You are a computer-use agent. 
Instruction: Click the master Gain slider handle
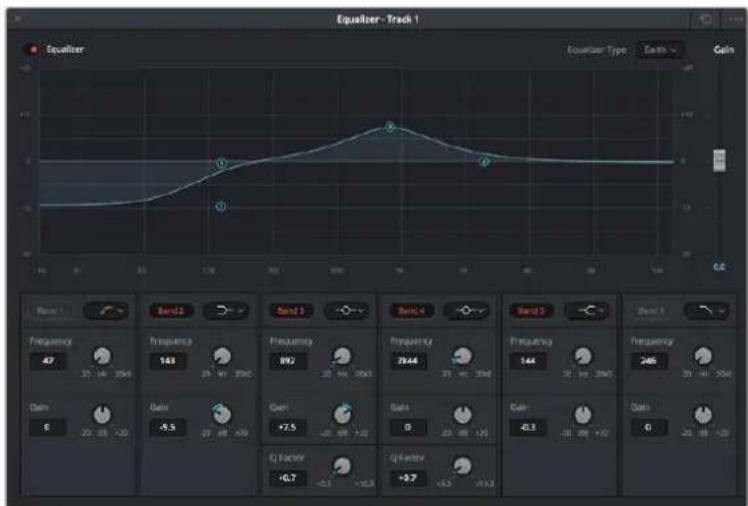pos(719,160)
